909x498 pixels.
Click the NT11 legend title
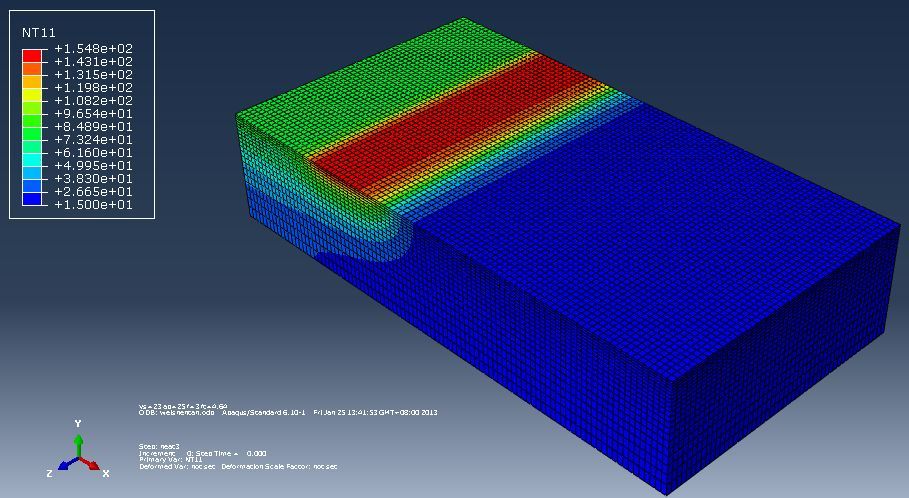[38, 32]
